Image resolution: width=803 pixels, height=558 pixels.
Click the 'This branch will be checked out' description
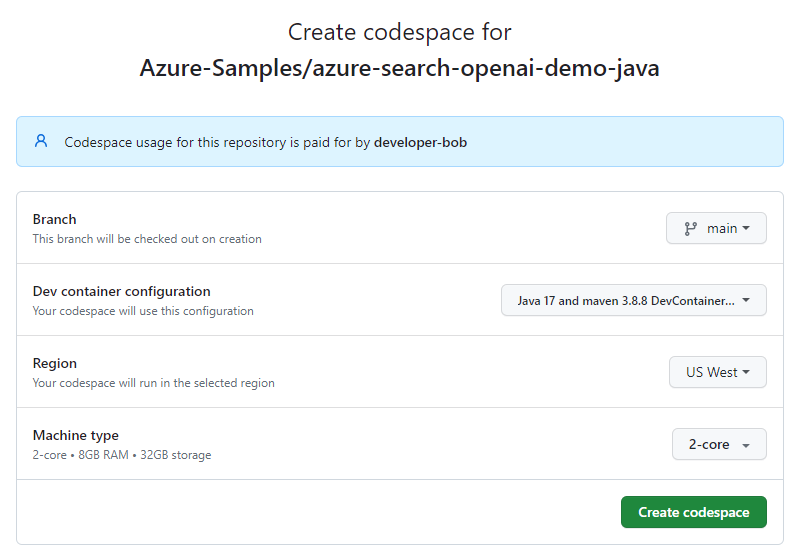coord(147,239)
